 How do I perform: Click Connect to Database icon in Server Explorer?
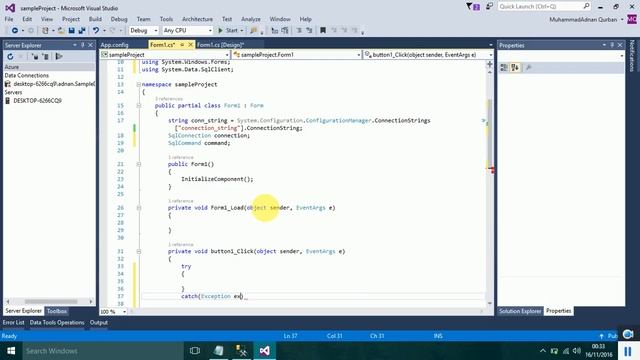[x=35, y=57]
